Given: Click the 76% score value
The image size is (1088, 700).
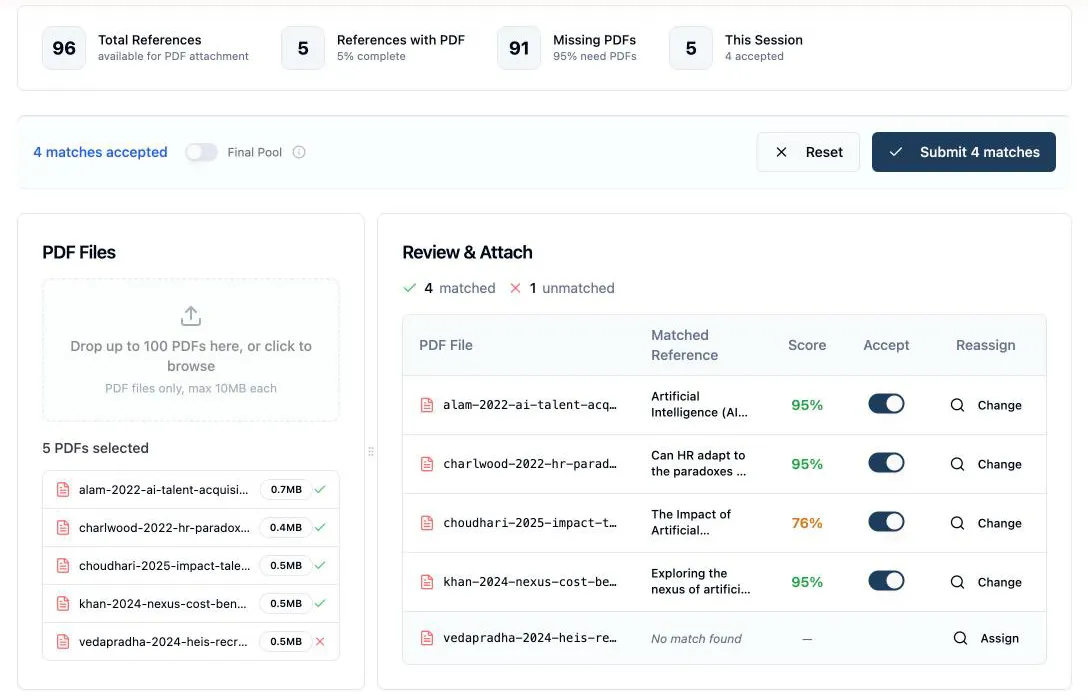Looking at the screenshot, I should [807, 523].
